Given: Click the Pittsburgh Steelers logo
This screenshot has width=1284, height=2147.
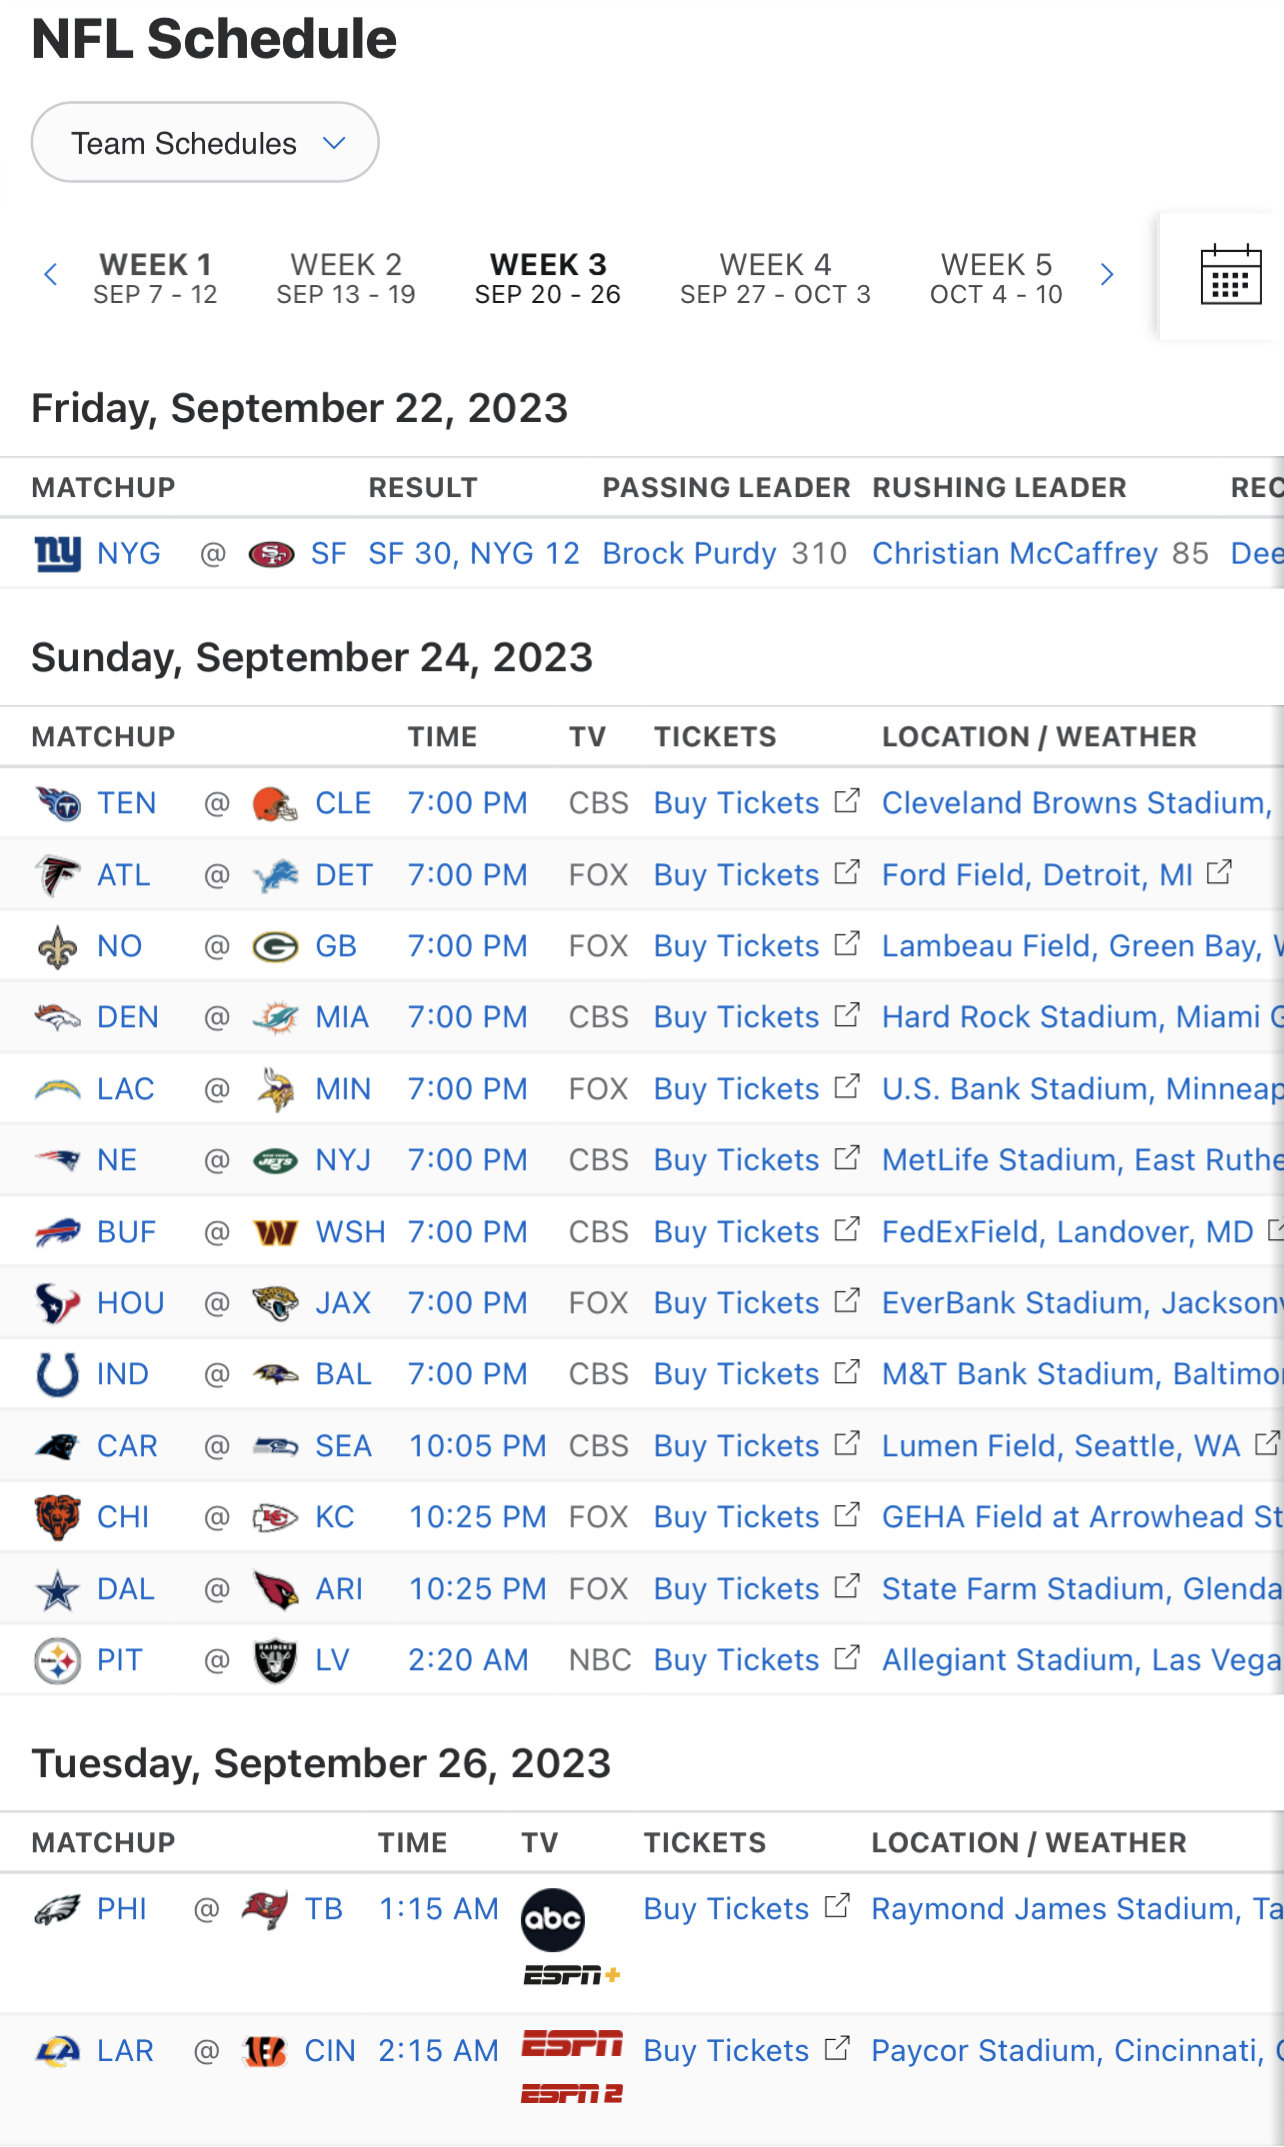Looking at the screenshot, I should click(x=58, y=1660).
